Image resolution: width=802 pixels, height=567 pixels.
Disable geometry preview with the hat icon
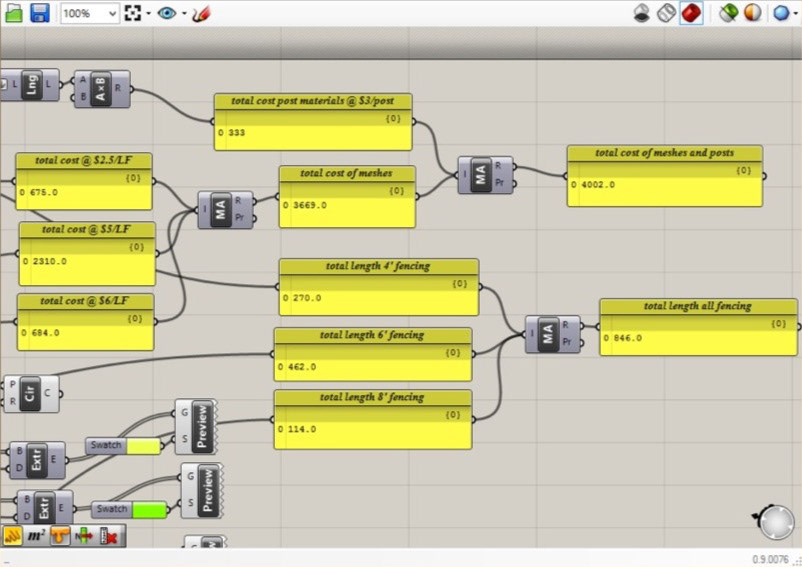tap(642, 13)
